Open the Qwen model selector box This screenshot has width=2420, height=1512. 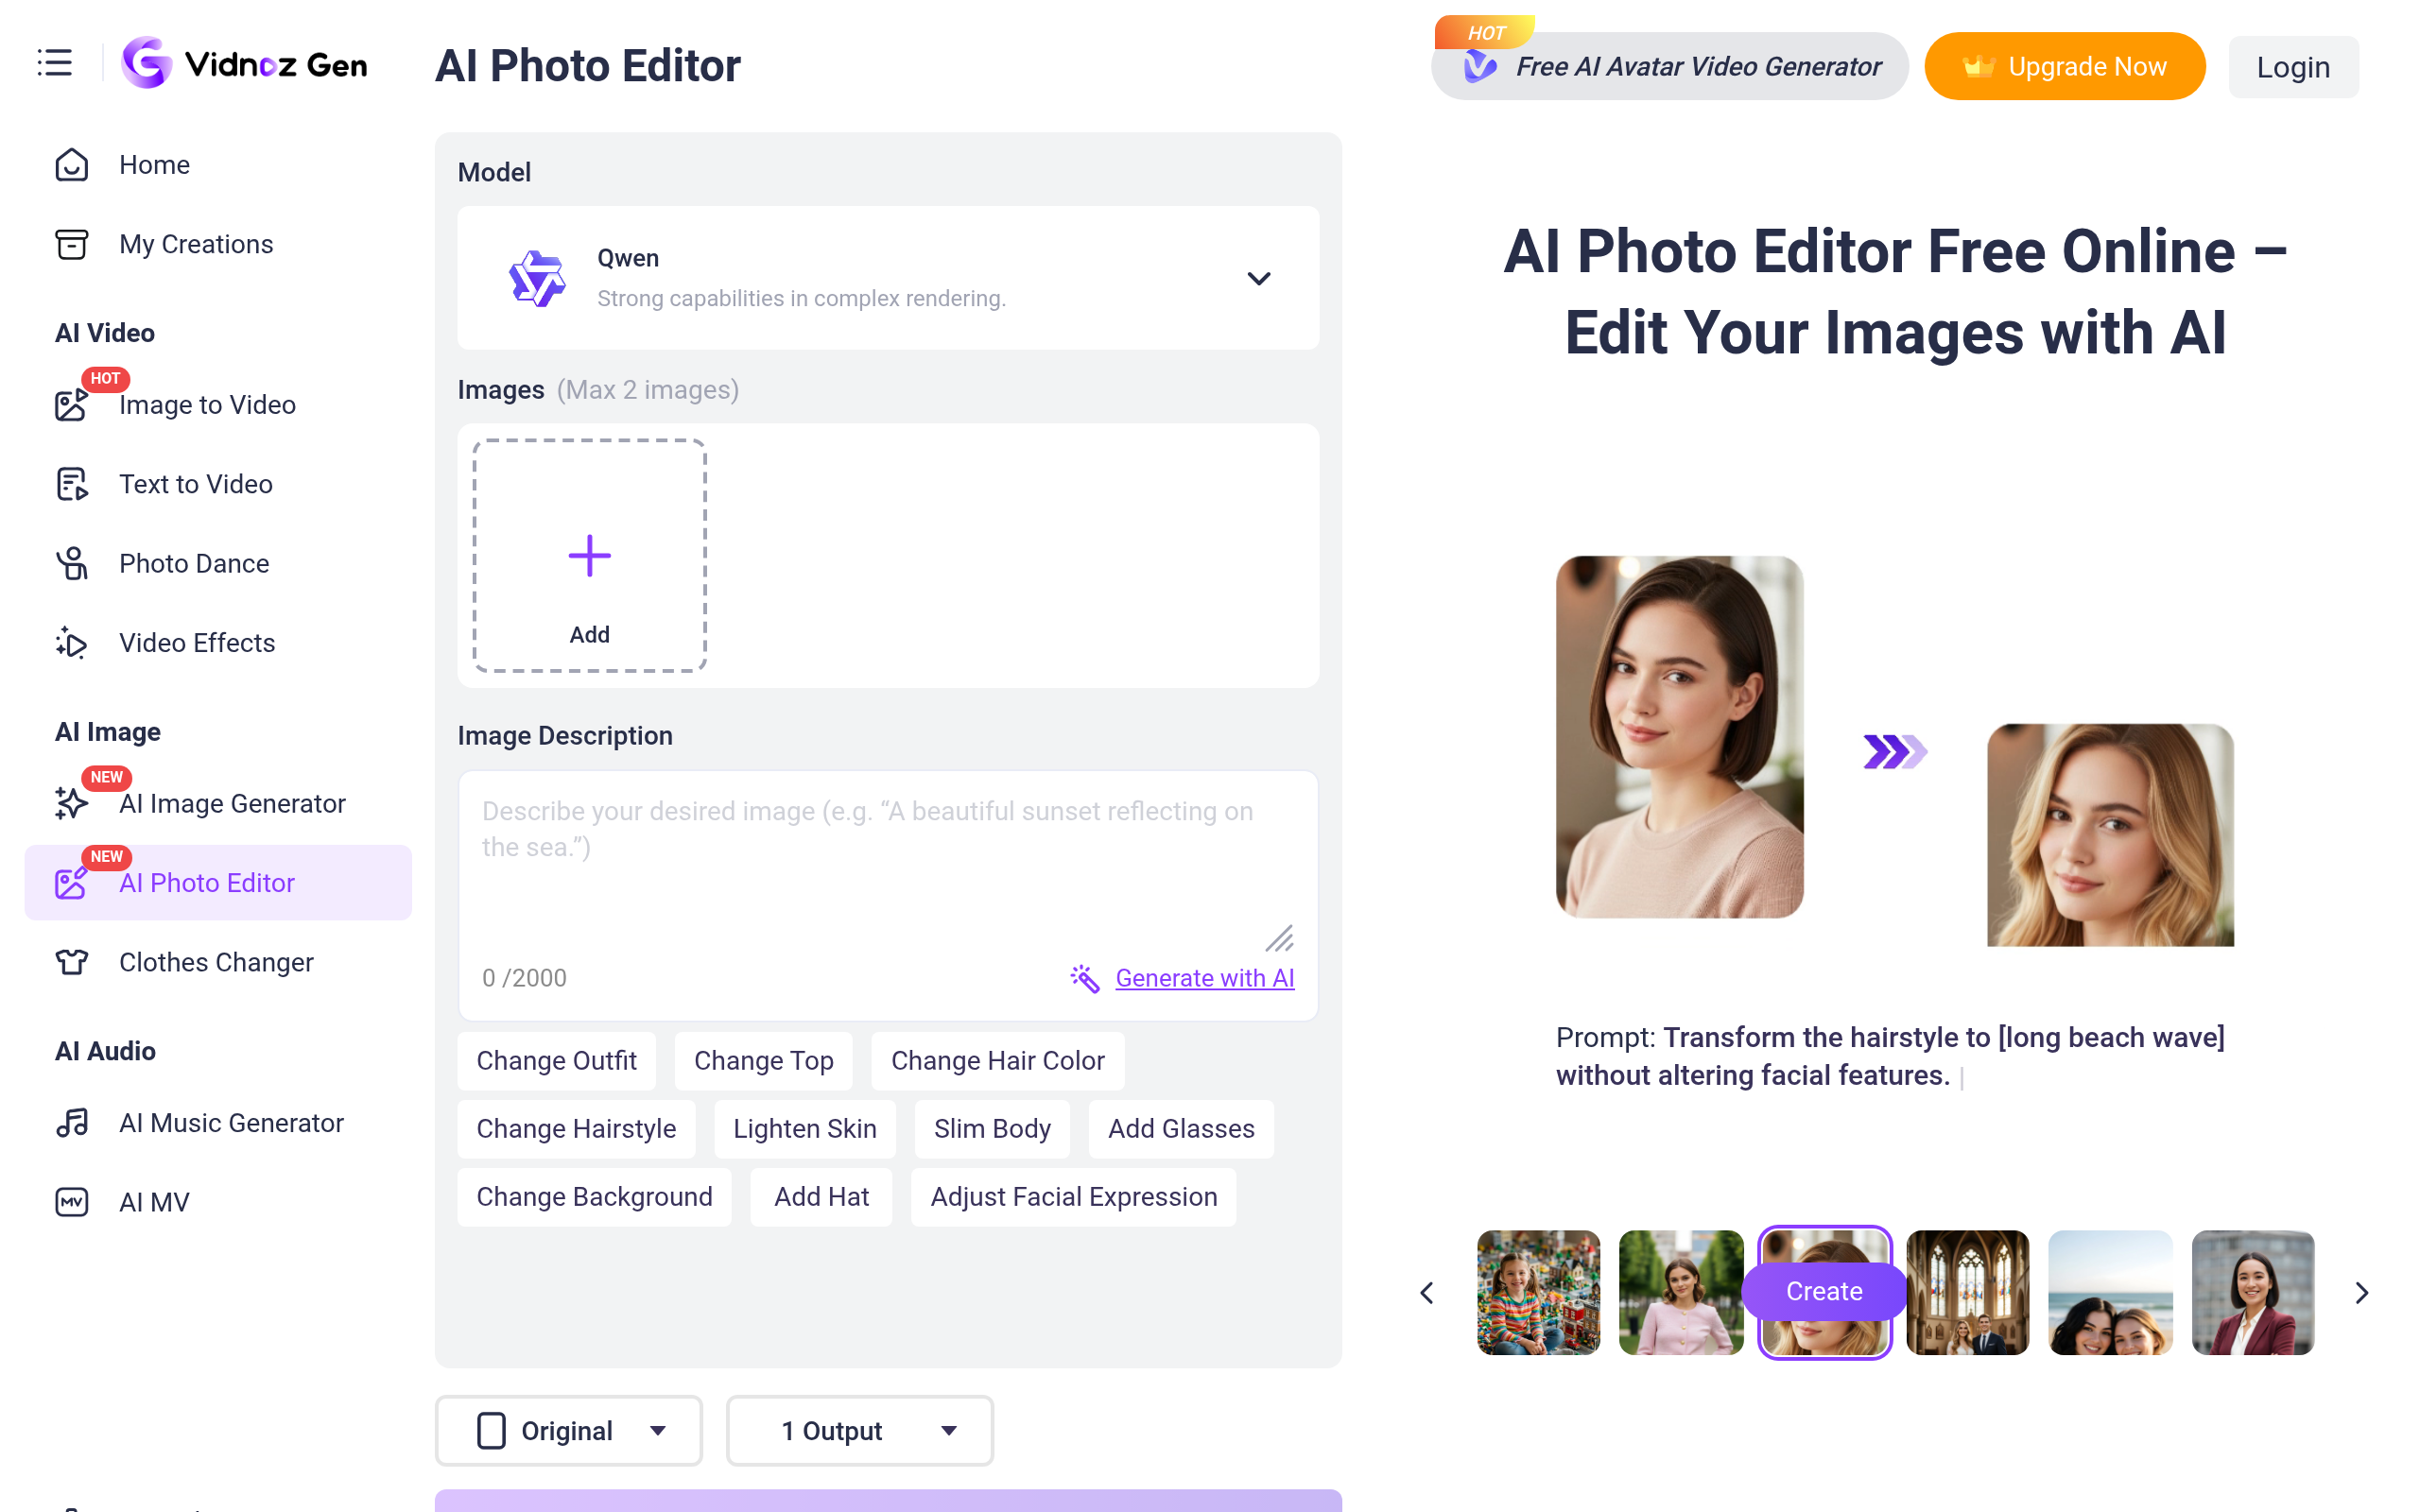coord(888,278)
